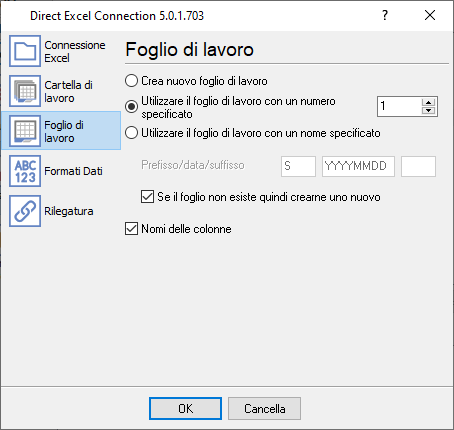Image resolution: width=454 pixels, height=430 pixels.
Task: Select Crea nuovo foglio di lavoro option
Action: pos(131,81)
